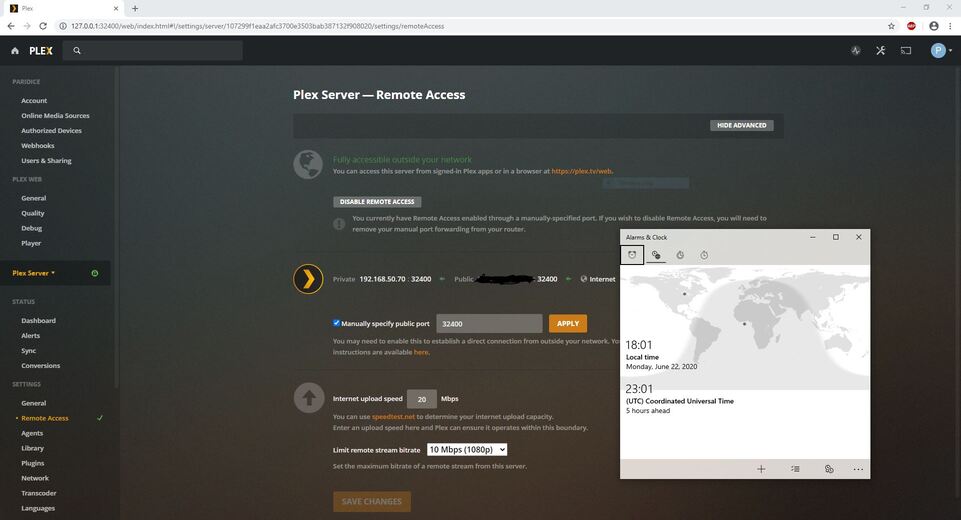
Task: Click the select clocks list icon
Action: coord(795,469)
